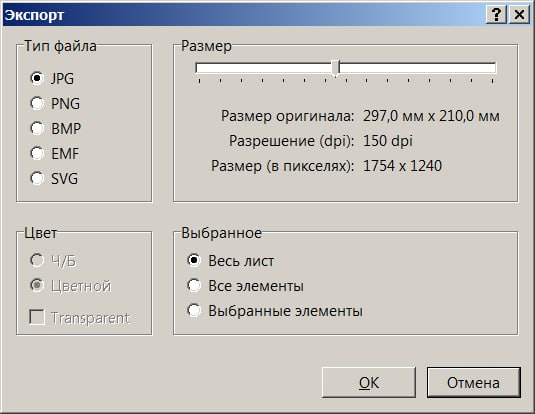The width and height of the screenshot is (535, 414).
Task: Click the slider track right of thumb
Action: [418, 68]
